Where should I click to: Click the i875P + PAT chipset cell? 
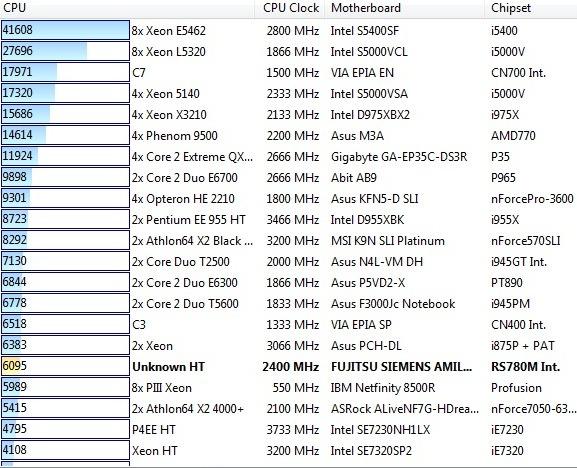(x=523, y=345)
